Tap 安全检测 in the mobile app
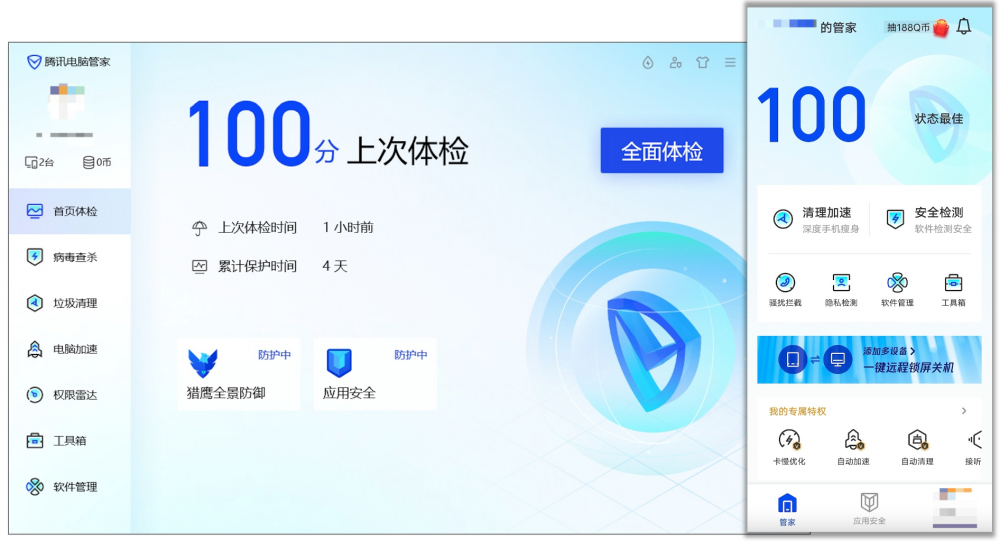The height and width of the screenshot is (541, 1000). pos(929,219)
